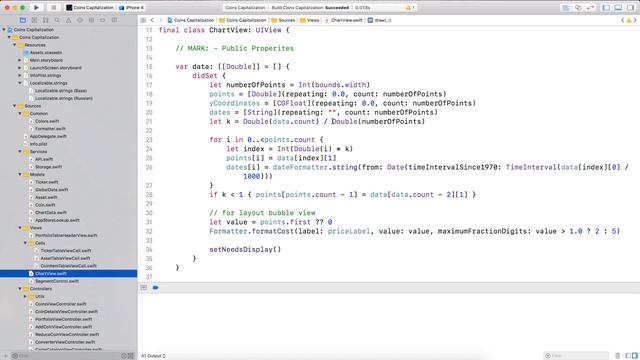Open SegmentControl.swift file
This screenshot has width=640, height=360.
point(57,281)
